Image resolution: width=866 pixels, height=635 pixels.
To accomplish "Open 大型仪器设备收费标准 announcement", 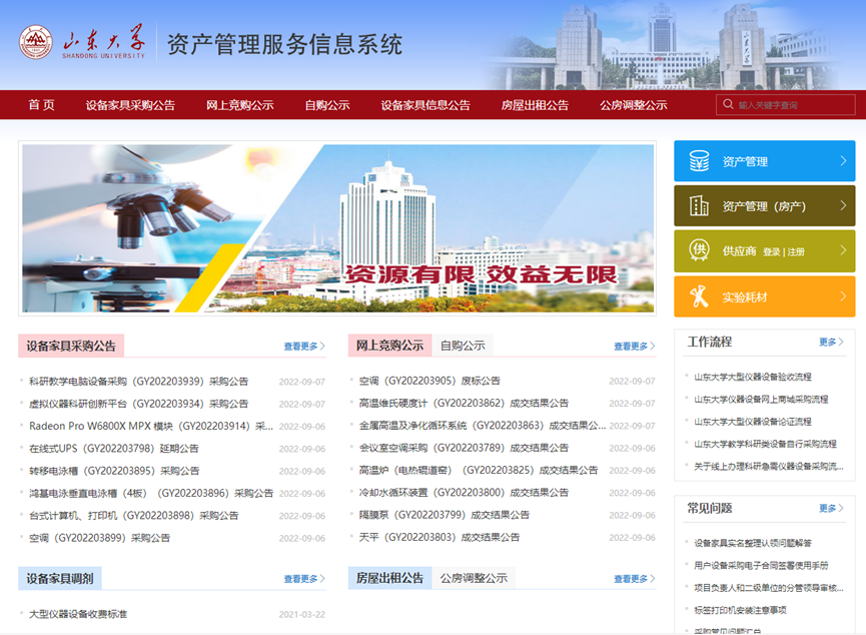I will pos(77,616).
